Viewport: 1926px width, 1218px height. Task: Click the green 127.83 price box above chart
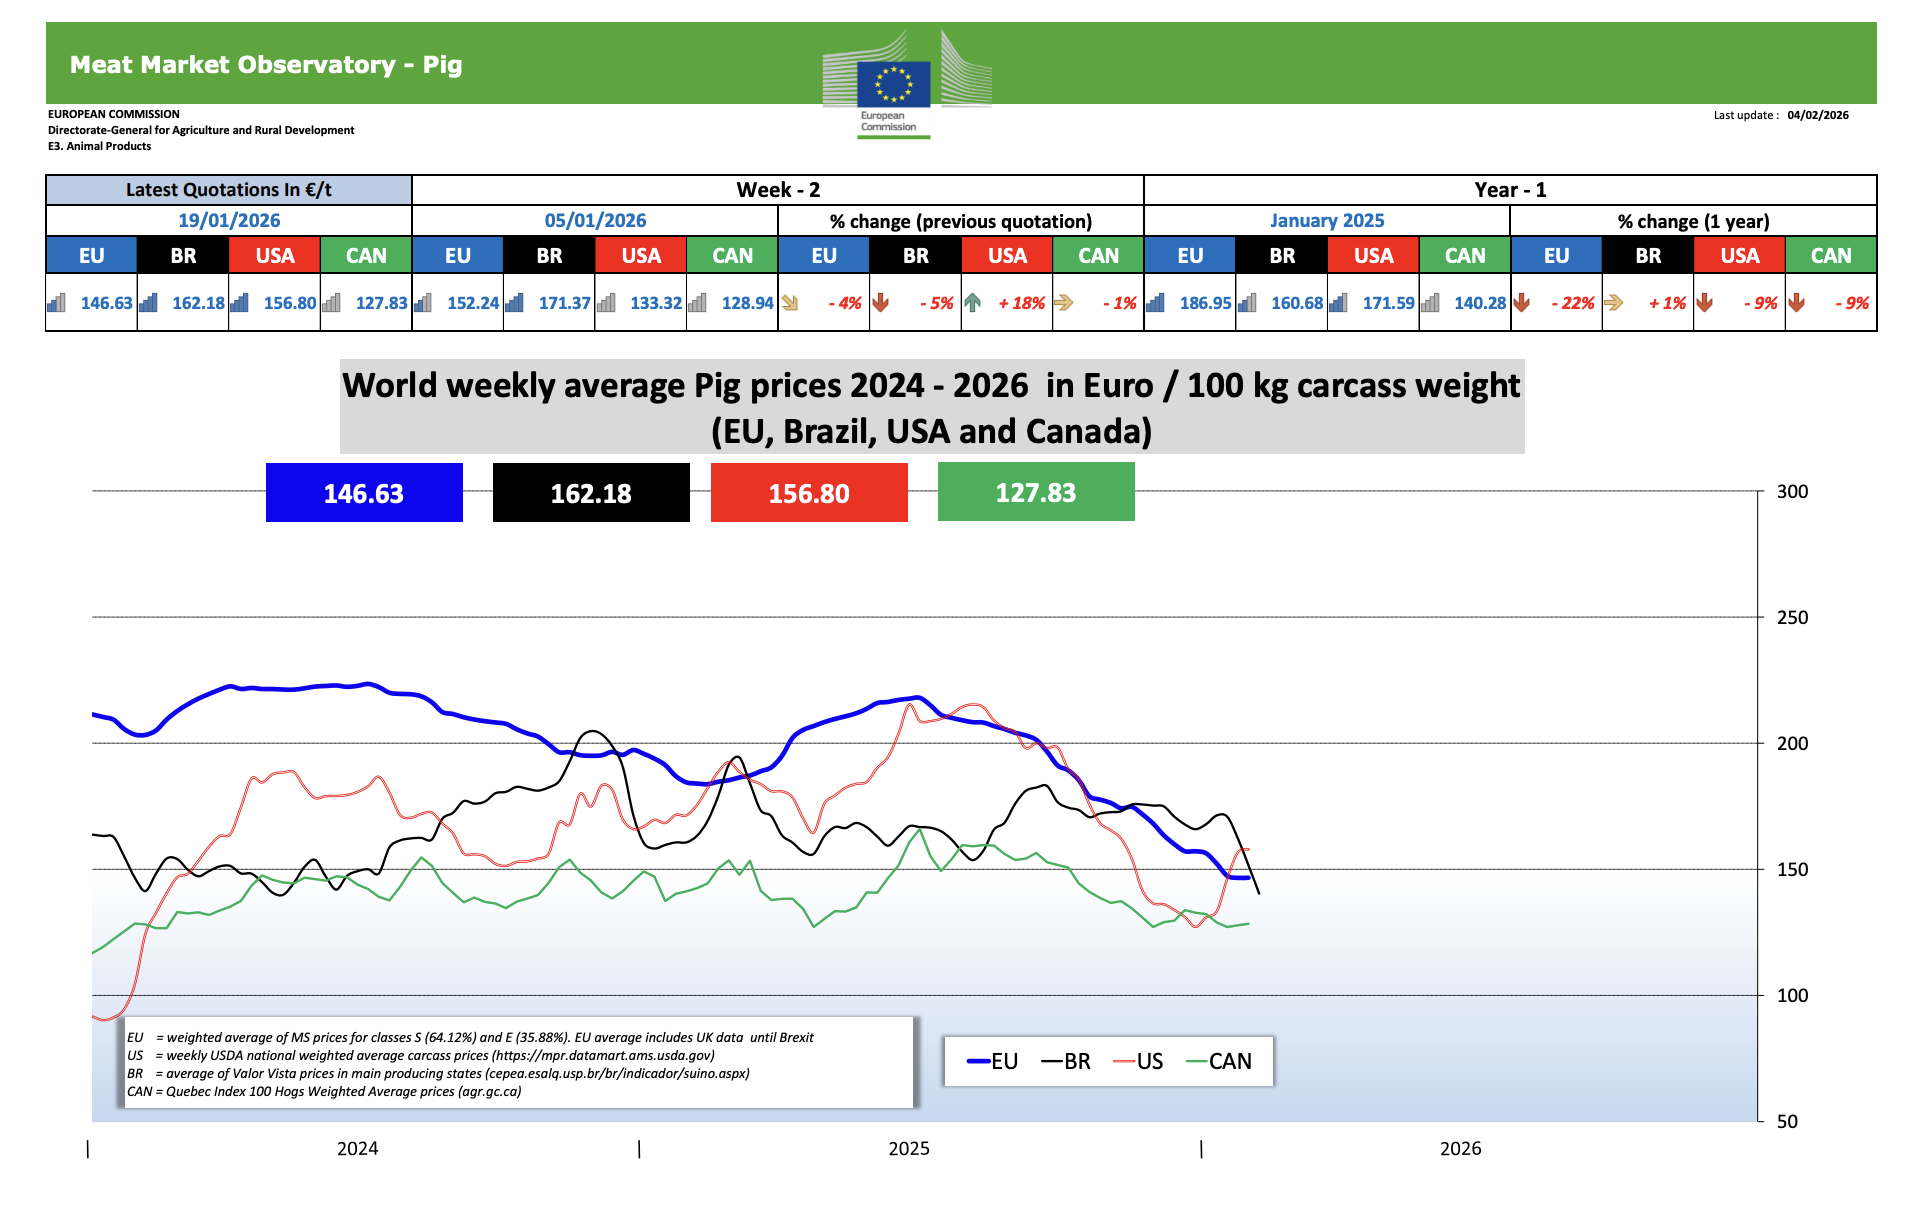coord(1036,493)
